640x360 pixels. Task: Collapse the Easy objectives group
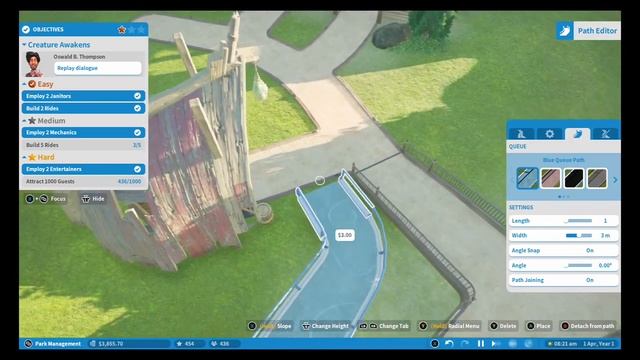(x=24, y=84)
